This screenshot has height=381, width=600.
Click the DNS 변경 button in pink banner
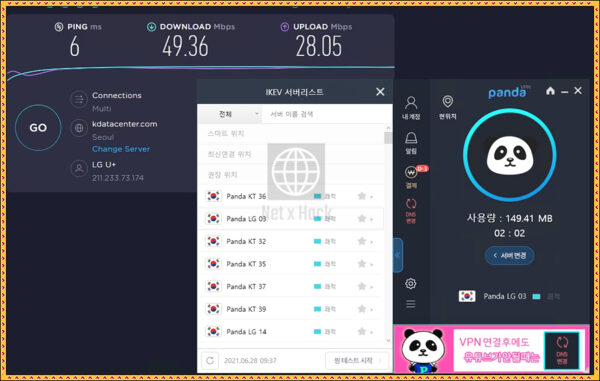pos(562,351)
